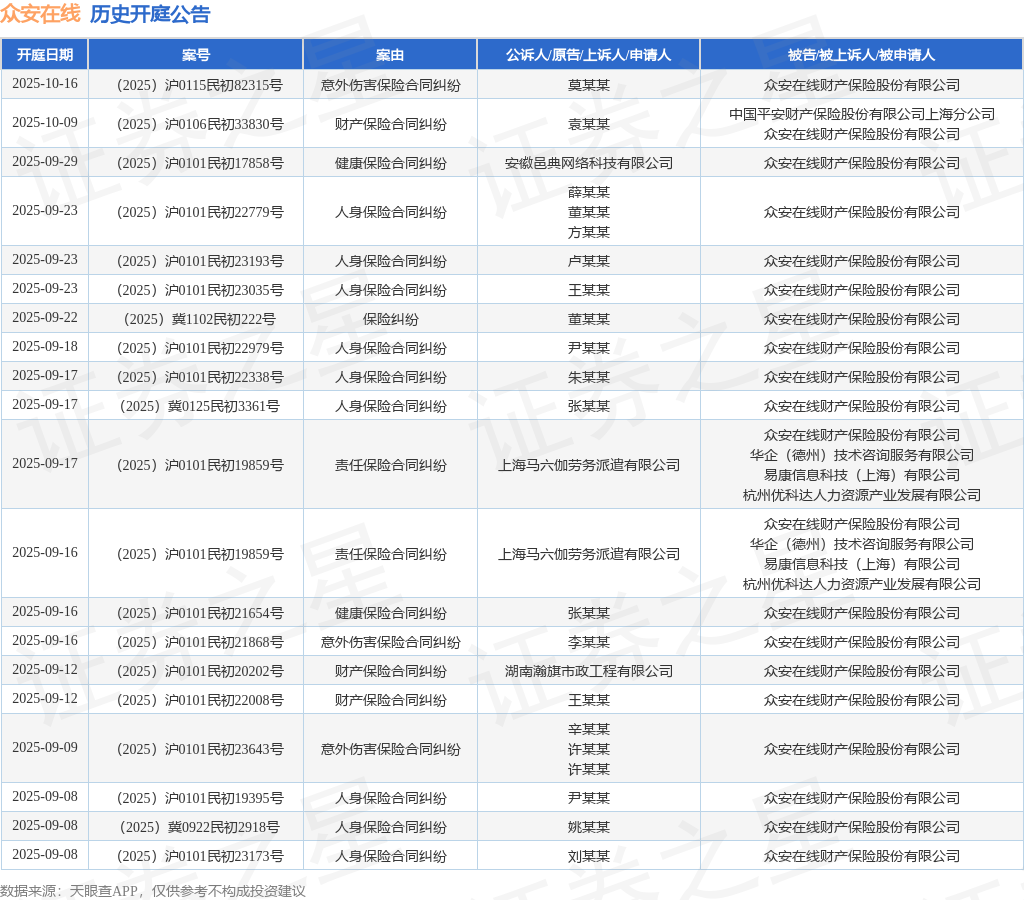Click 湖南瀚旗市政工程有限公司
The width and height of the screenshot is (1024, 900).
(x=588, y=671)
